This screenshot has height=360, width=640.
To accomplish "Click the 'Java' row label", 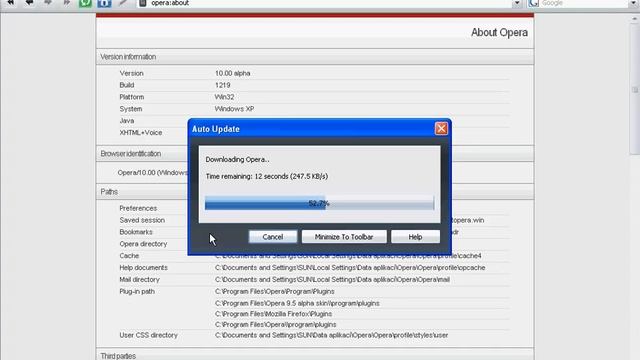I will tap(127, 121).
